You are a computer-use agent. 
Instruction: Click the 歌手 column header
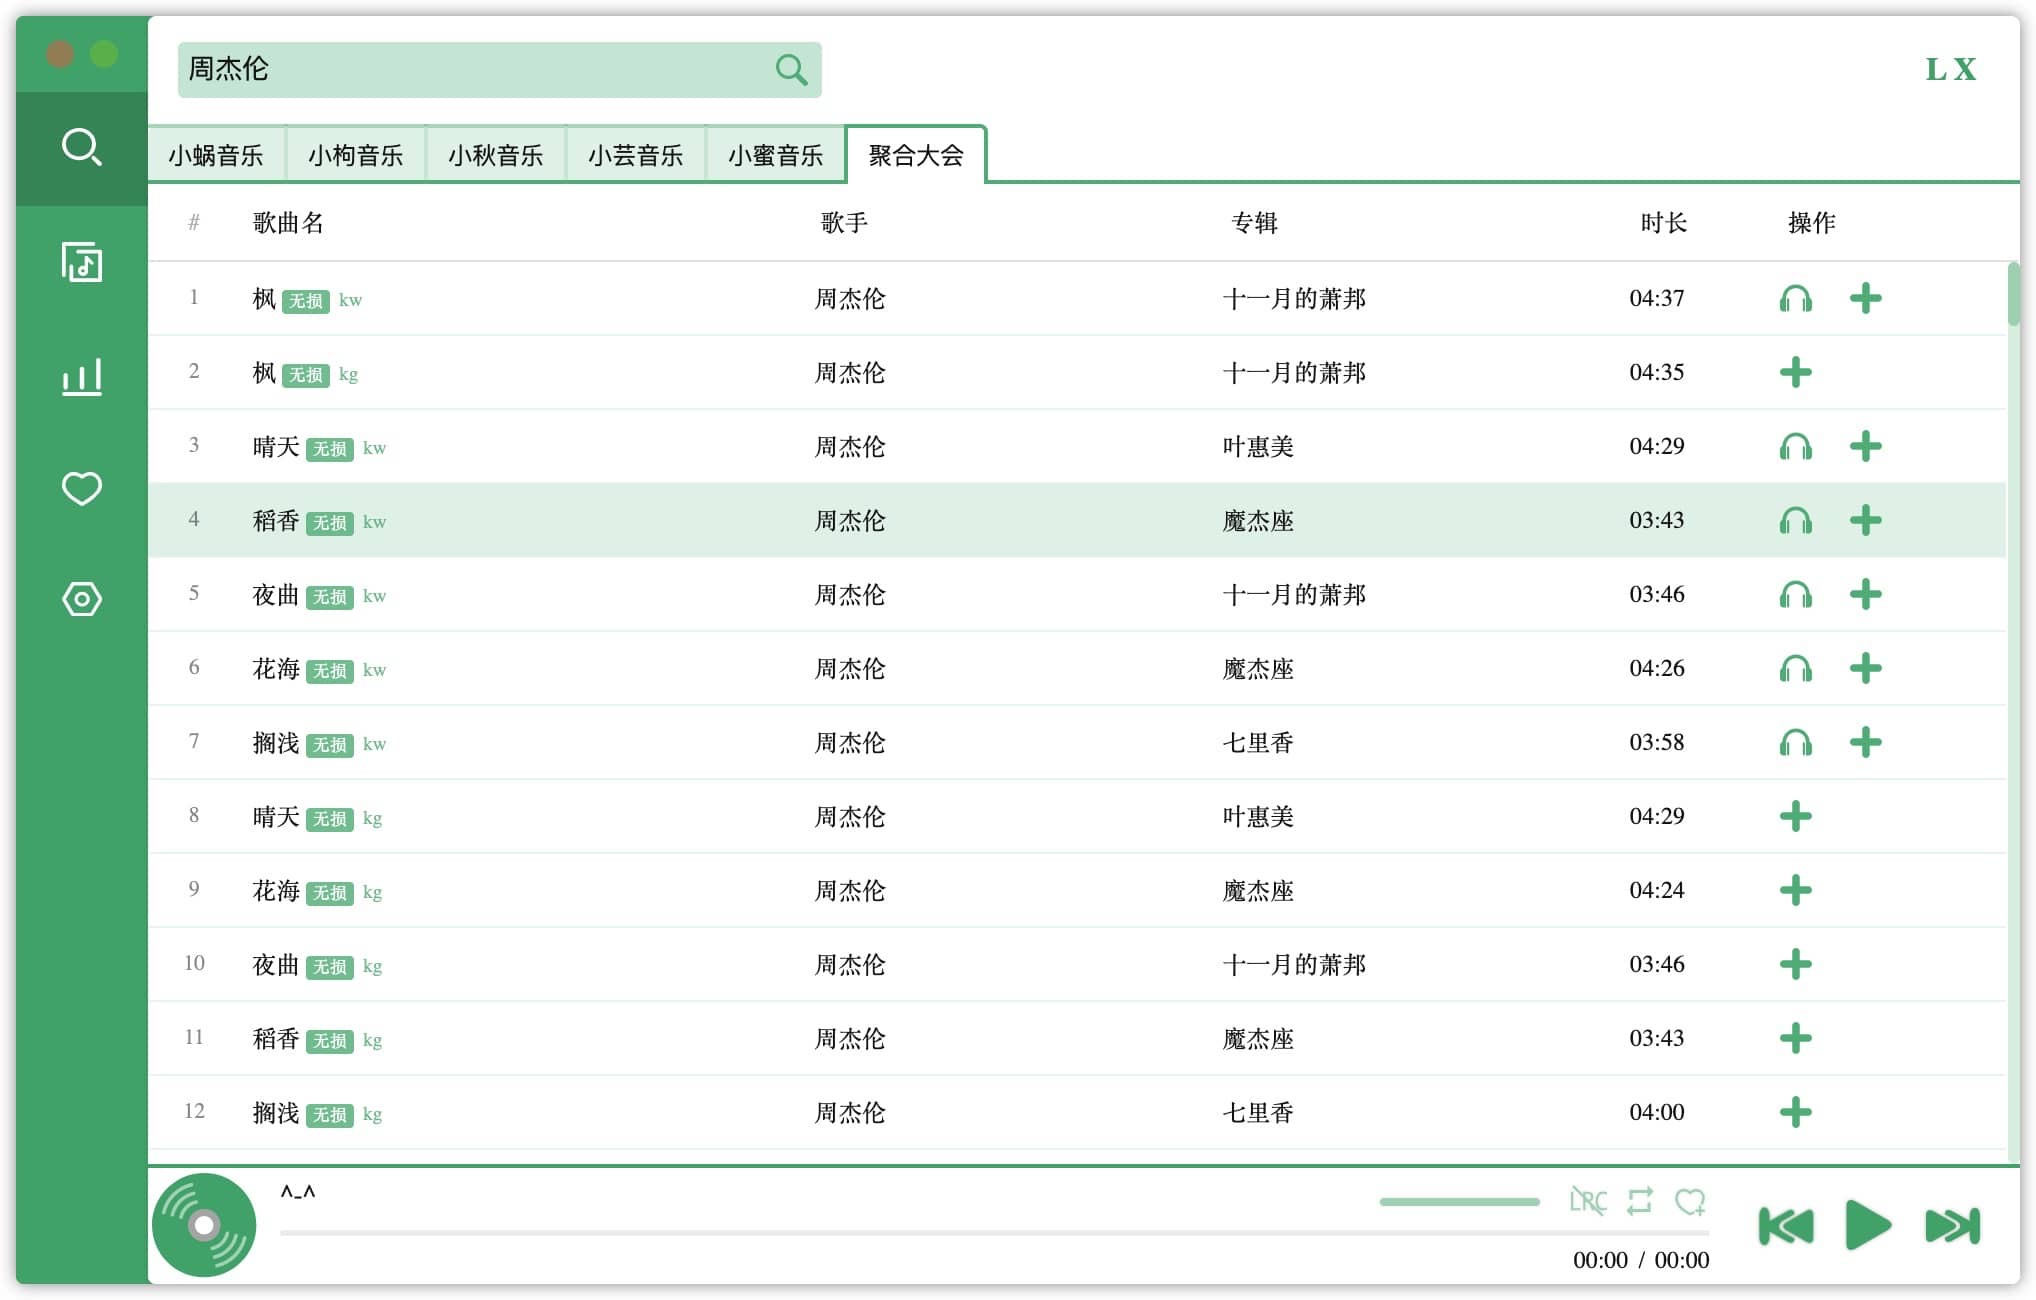(x=844, y=222)
